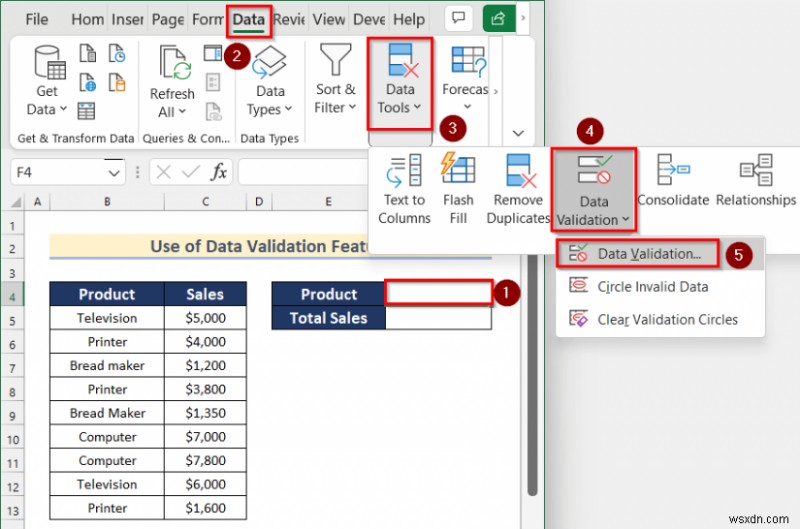Collapse the ribbon with the chevron

pos(518,134)
